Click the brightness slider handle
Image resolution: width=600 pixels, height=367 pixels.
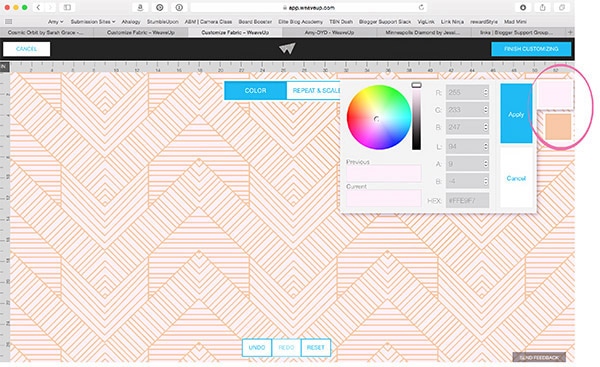(416, 85)
